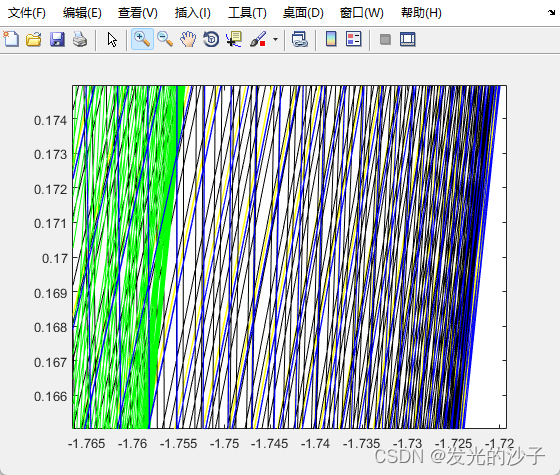Click the x-axis label -1.75
This screenshot has width=560, height=475.
224,444
